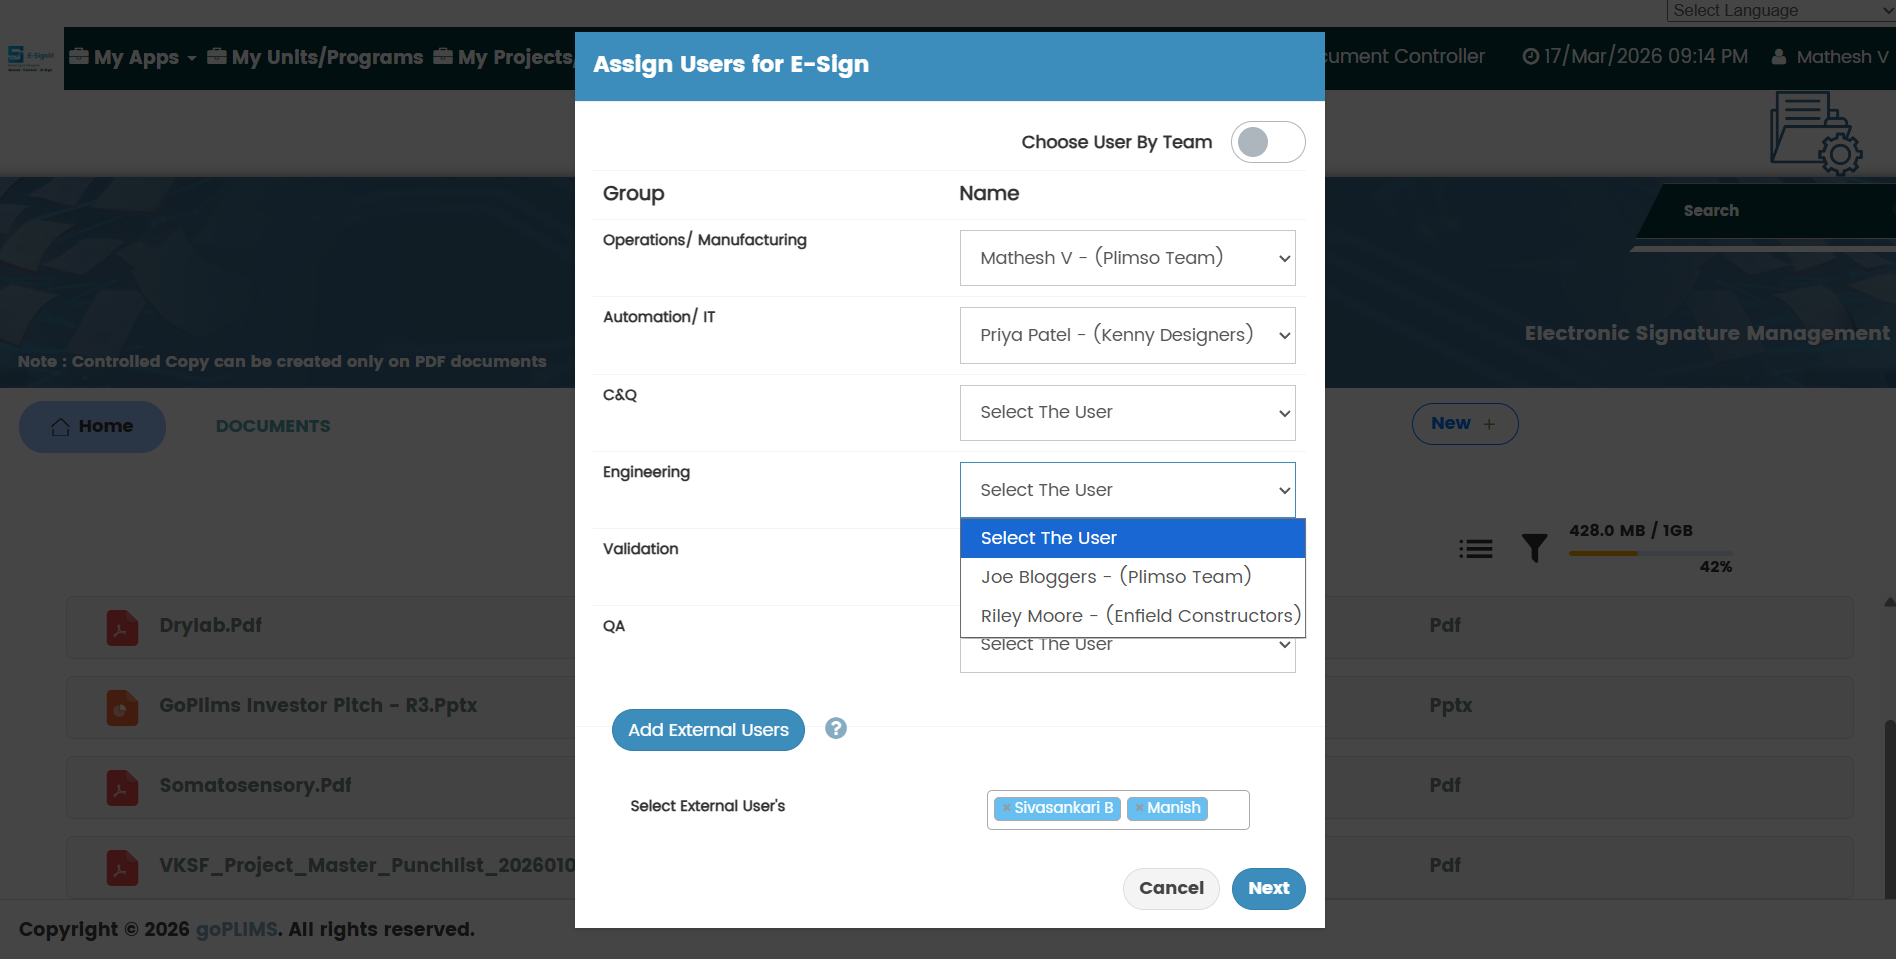Toggle Choose User By Team switch
The image size is (1896, 959).
1267,142
